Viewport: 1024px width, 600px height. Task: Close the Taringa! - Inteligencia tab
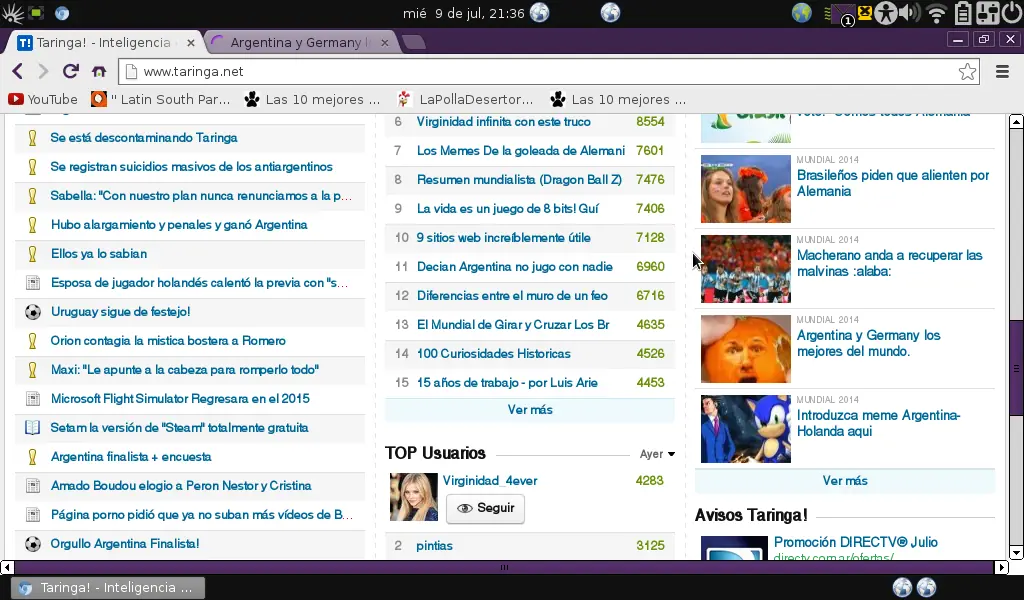(x=191, y=43)
